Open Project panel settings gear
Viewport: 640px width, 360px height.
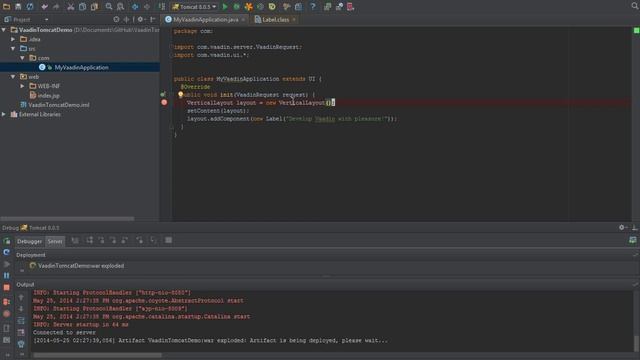coord(141,19)
